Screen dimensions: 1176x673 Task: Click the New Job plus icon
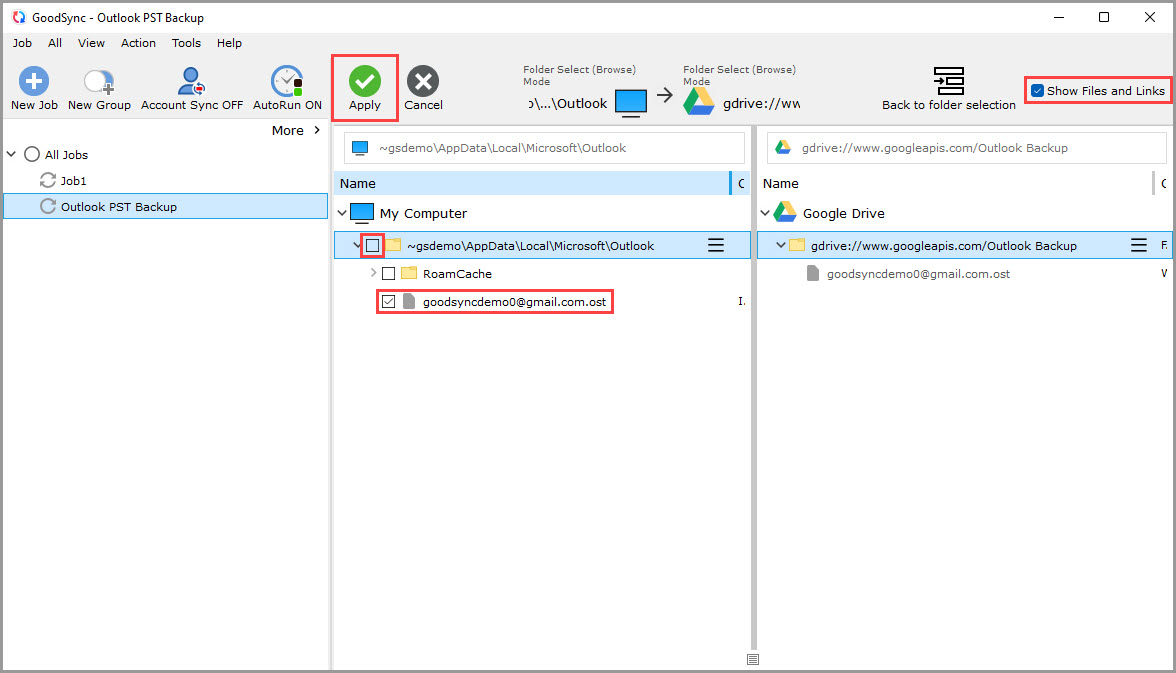tap(34, 81)
